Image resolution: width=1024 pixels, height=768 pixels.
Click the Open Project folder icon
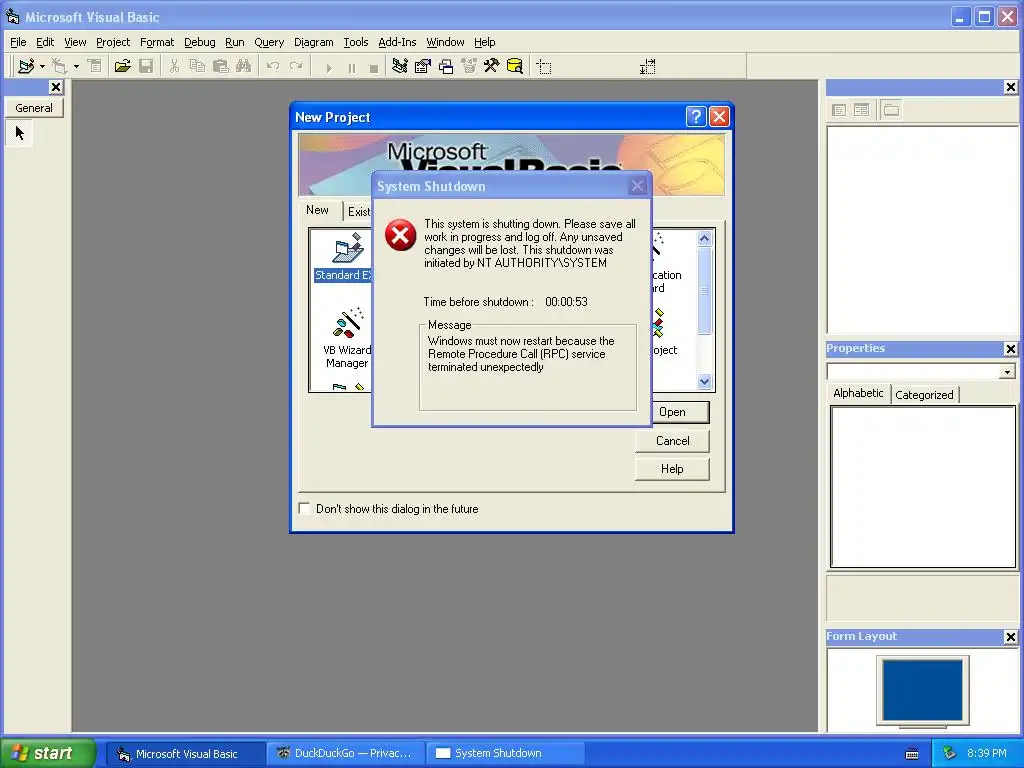point(122,66)
